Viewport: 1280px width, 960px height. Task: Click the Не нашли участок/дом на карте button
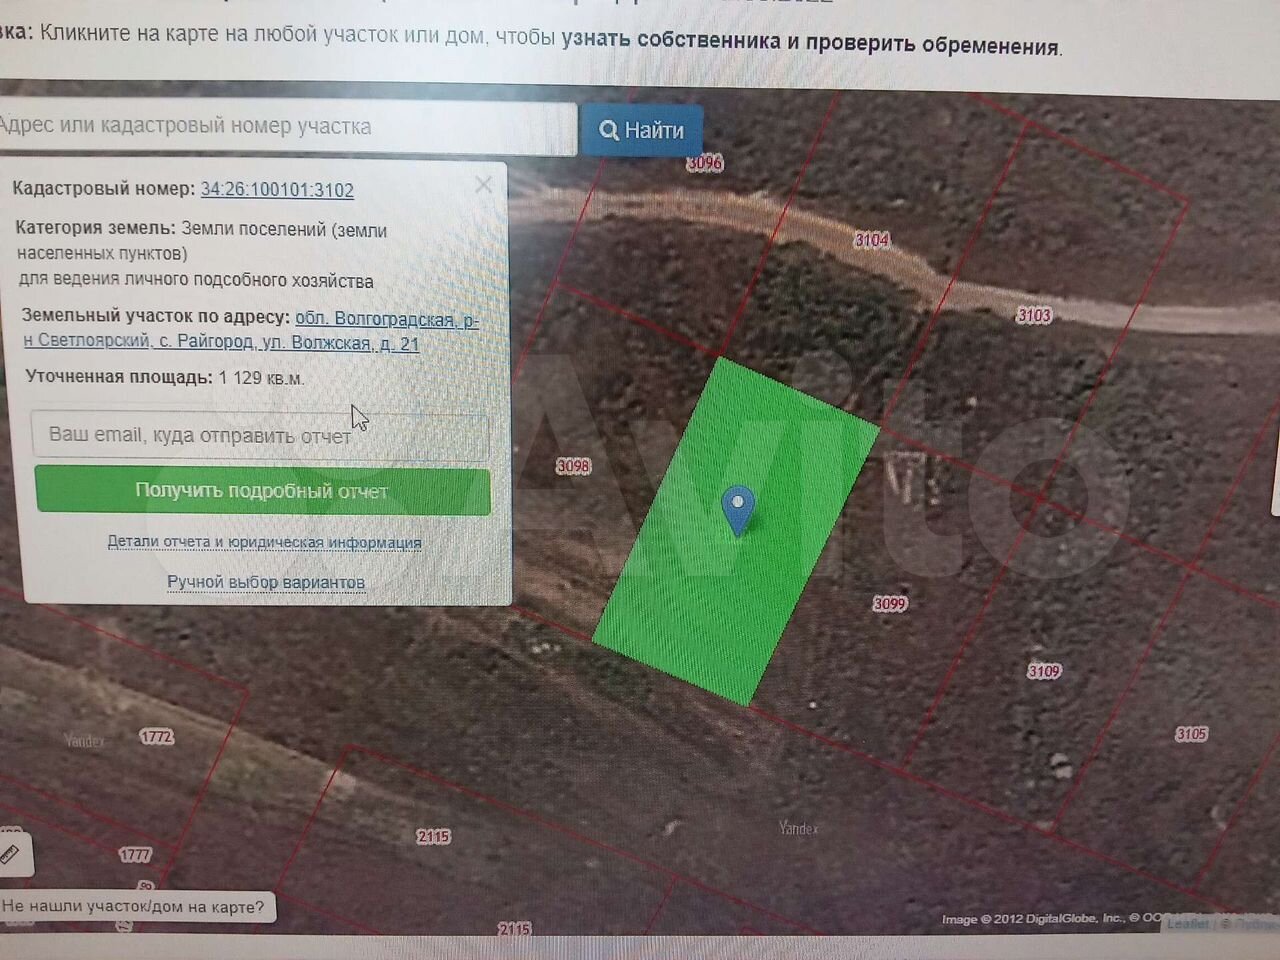pos(135,907)
